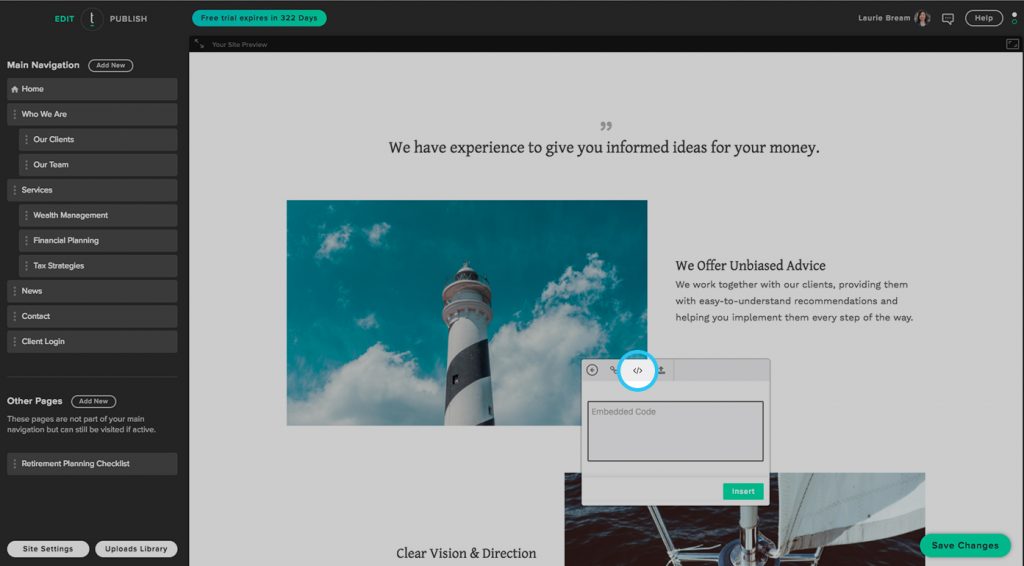The image size is (1024, 566).
Task: Click the circled back arrow icon in popup
Action: pos(592,370)
